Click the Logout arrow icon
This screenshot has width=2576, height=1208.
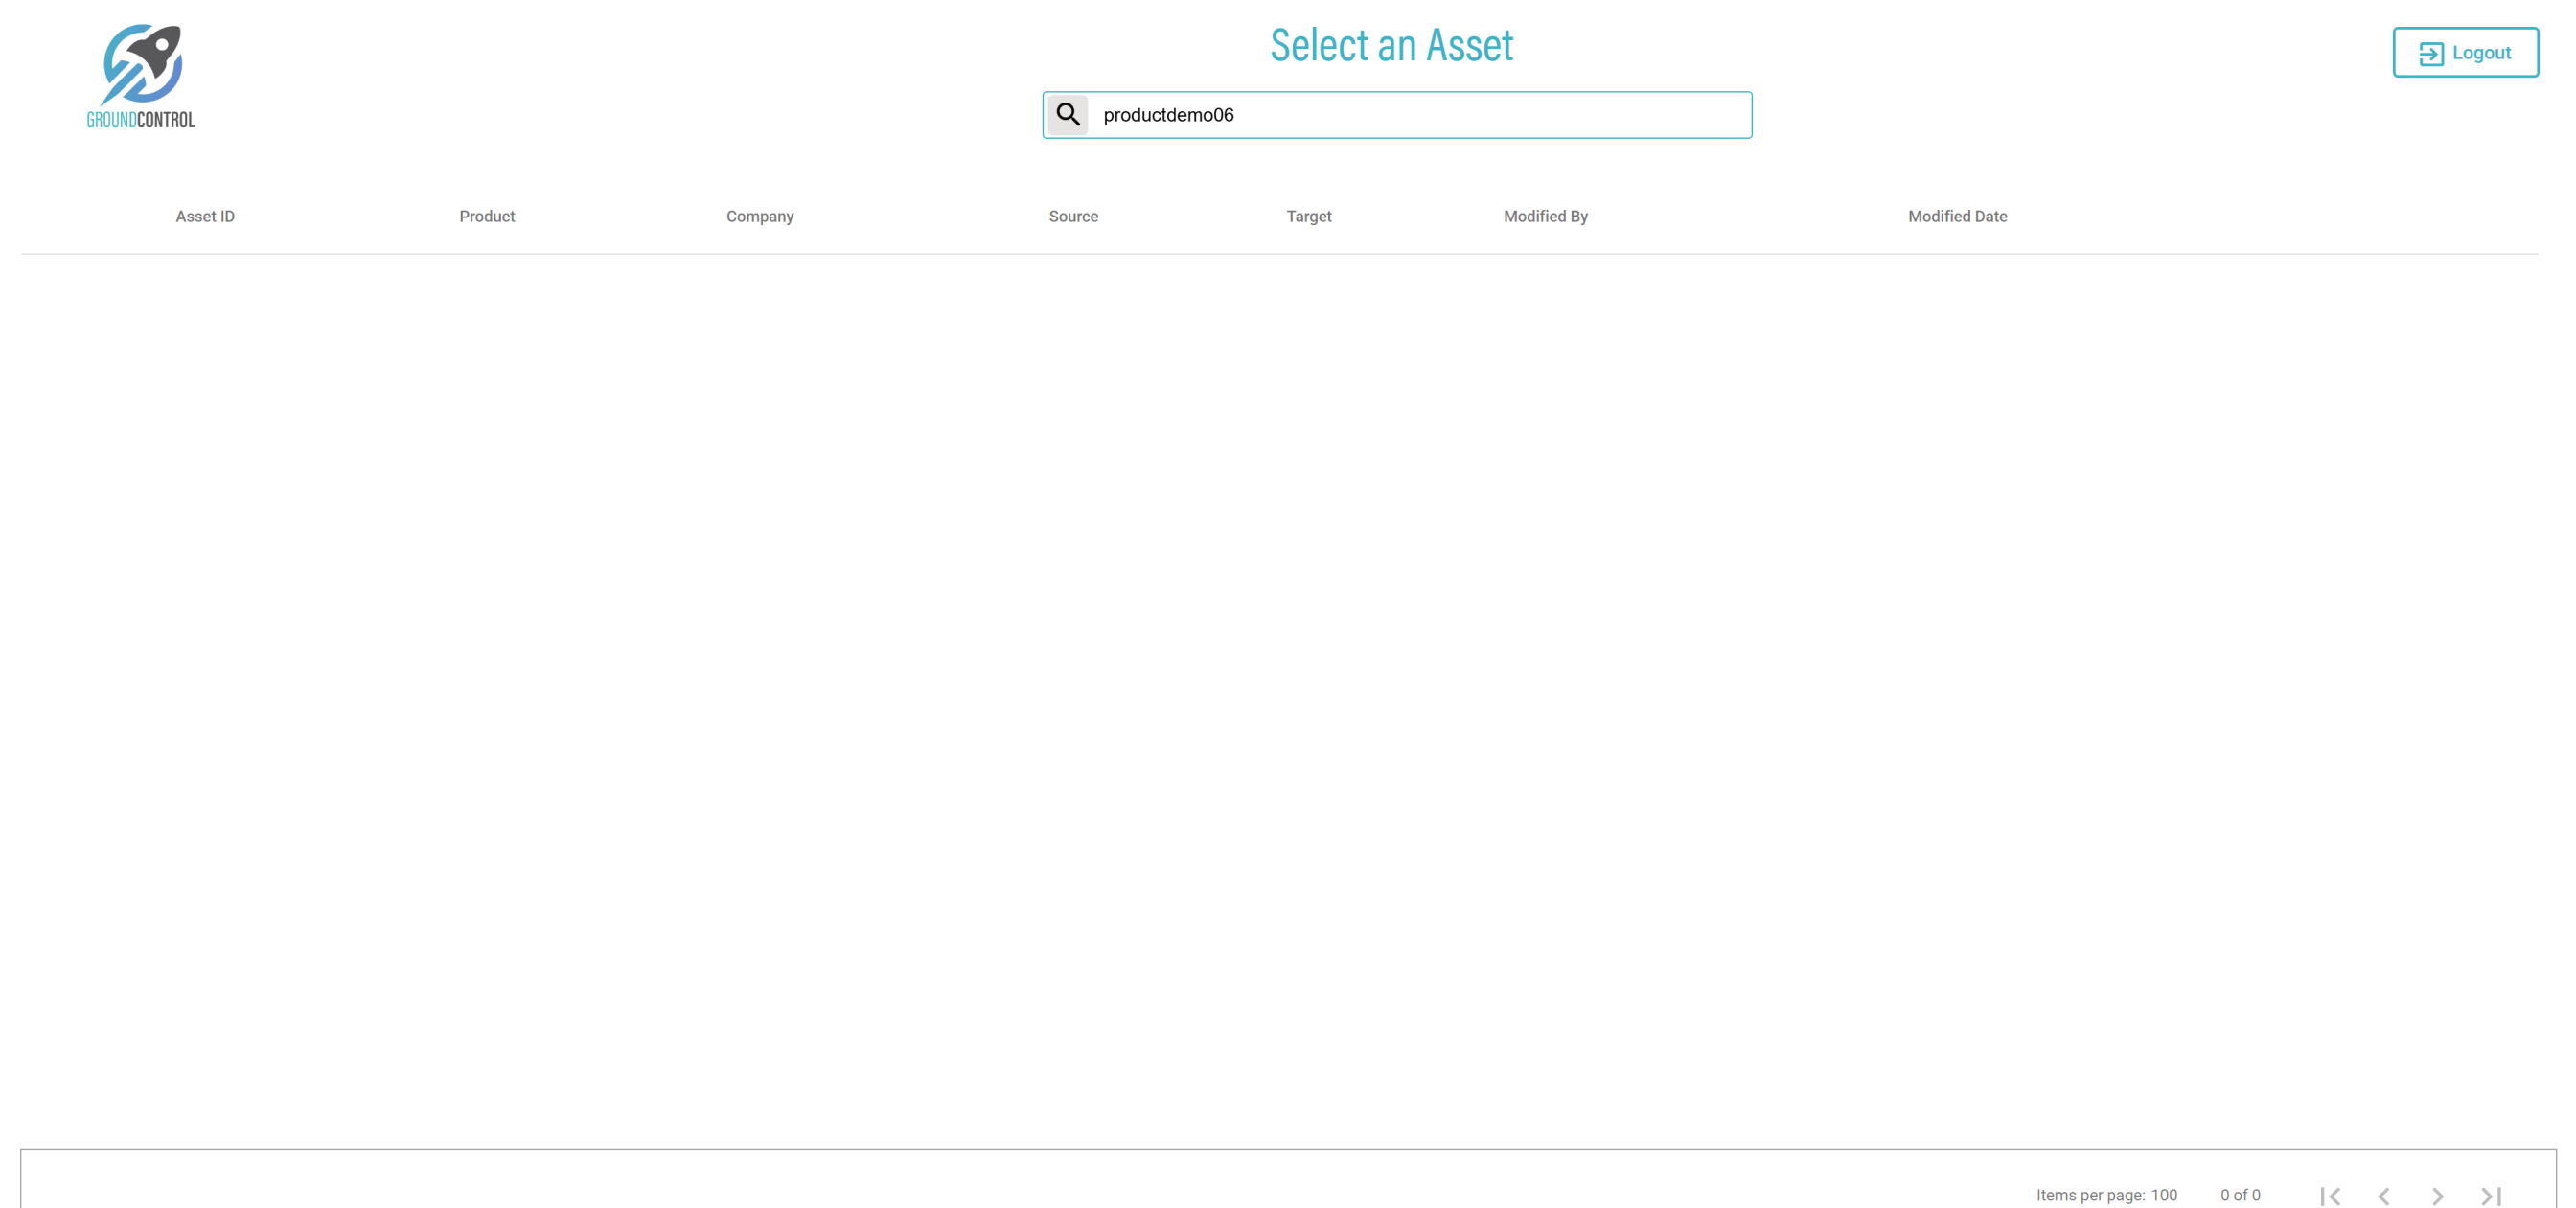tap(2430, 53)
